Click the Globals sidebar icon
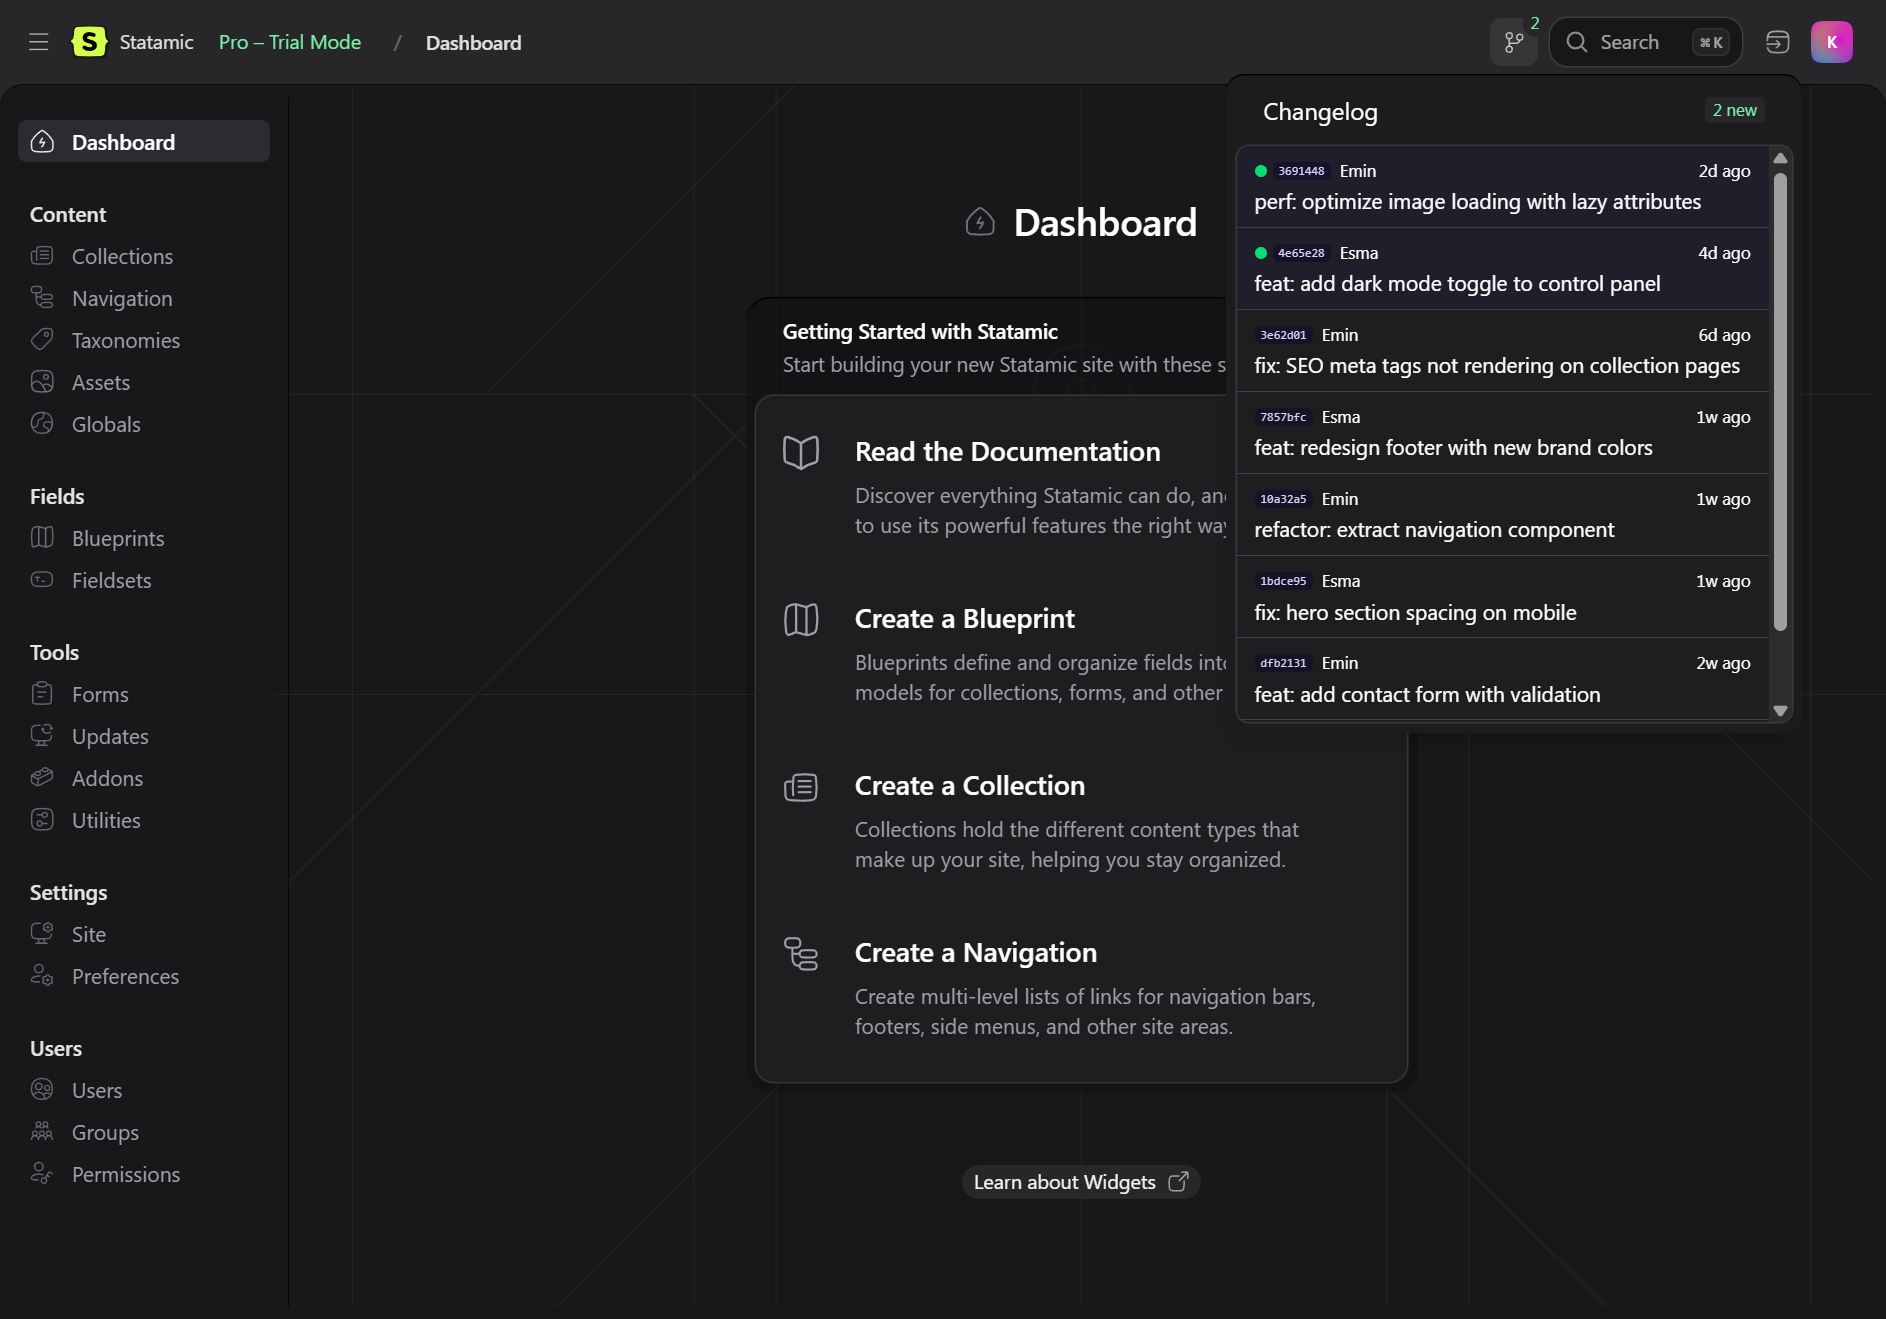Screen dimensions: 1886x1319 pos(42,424)
